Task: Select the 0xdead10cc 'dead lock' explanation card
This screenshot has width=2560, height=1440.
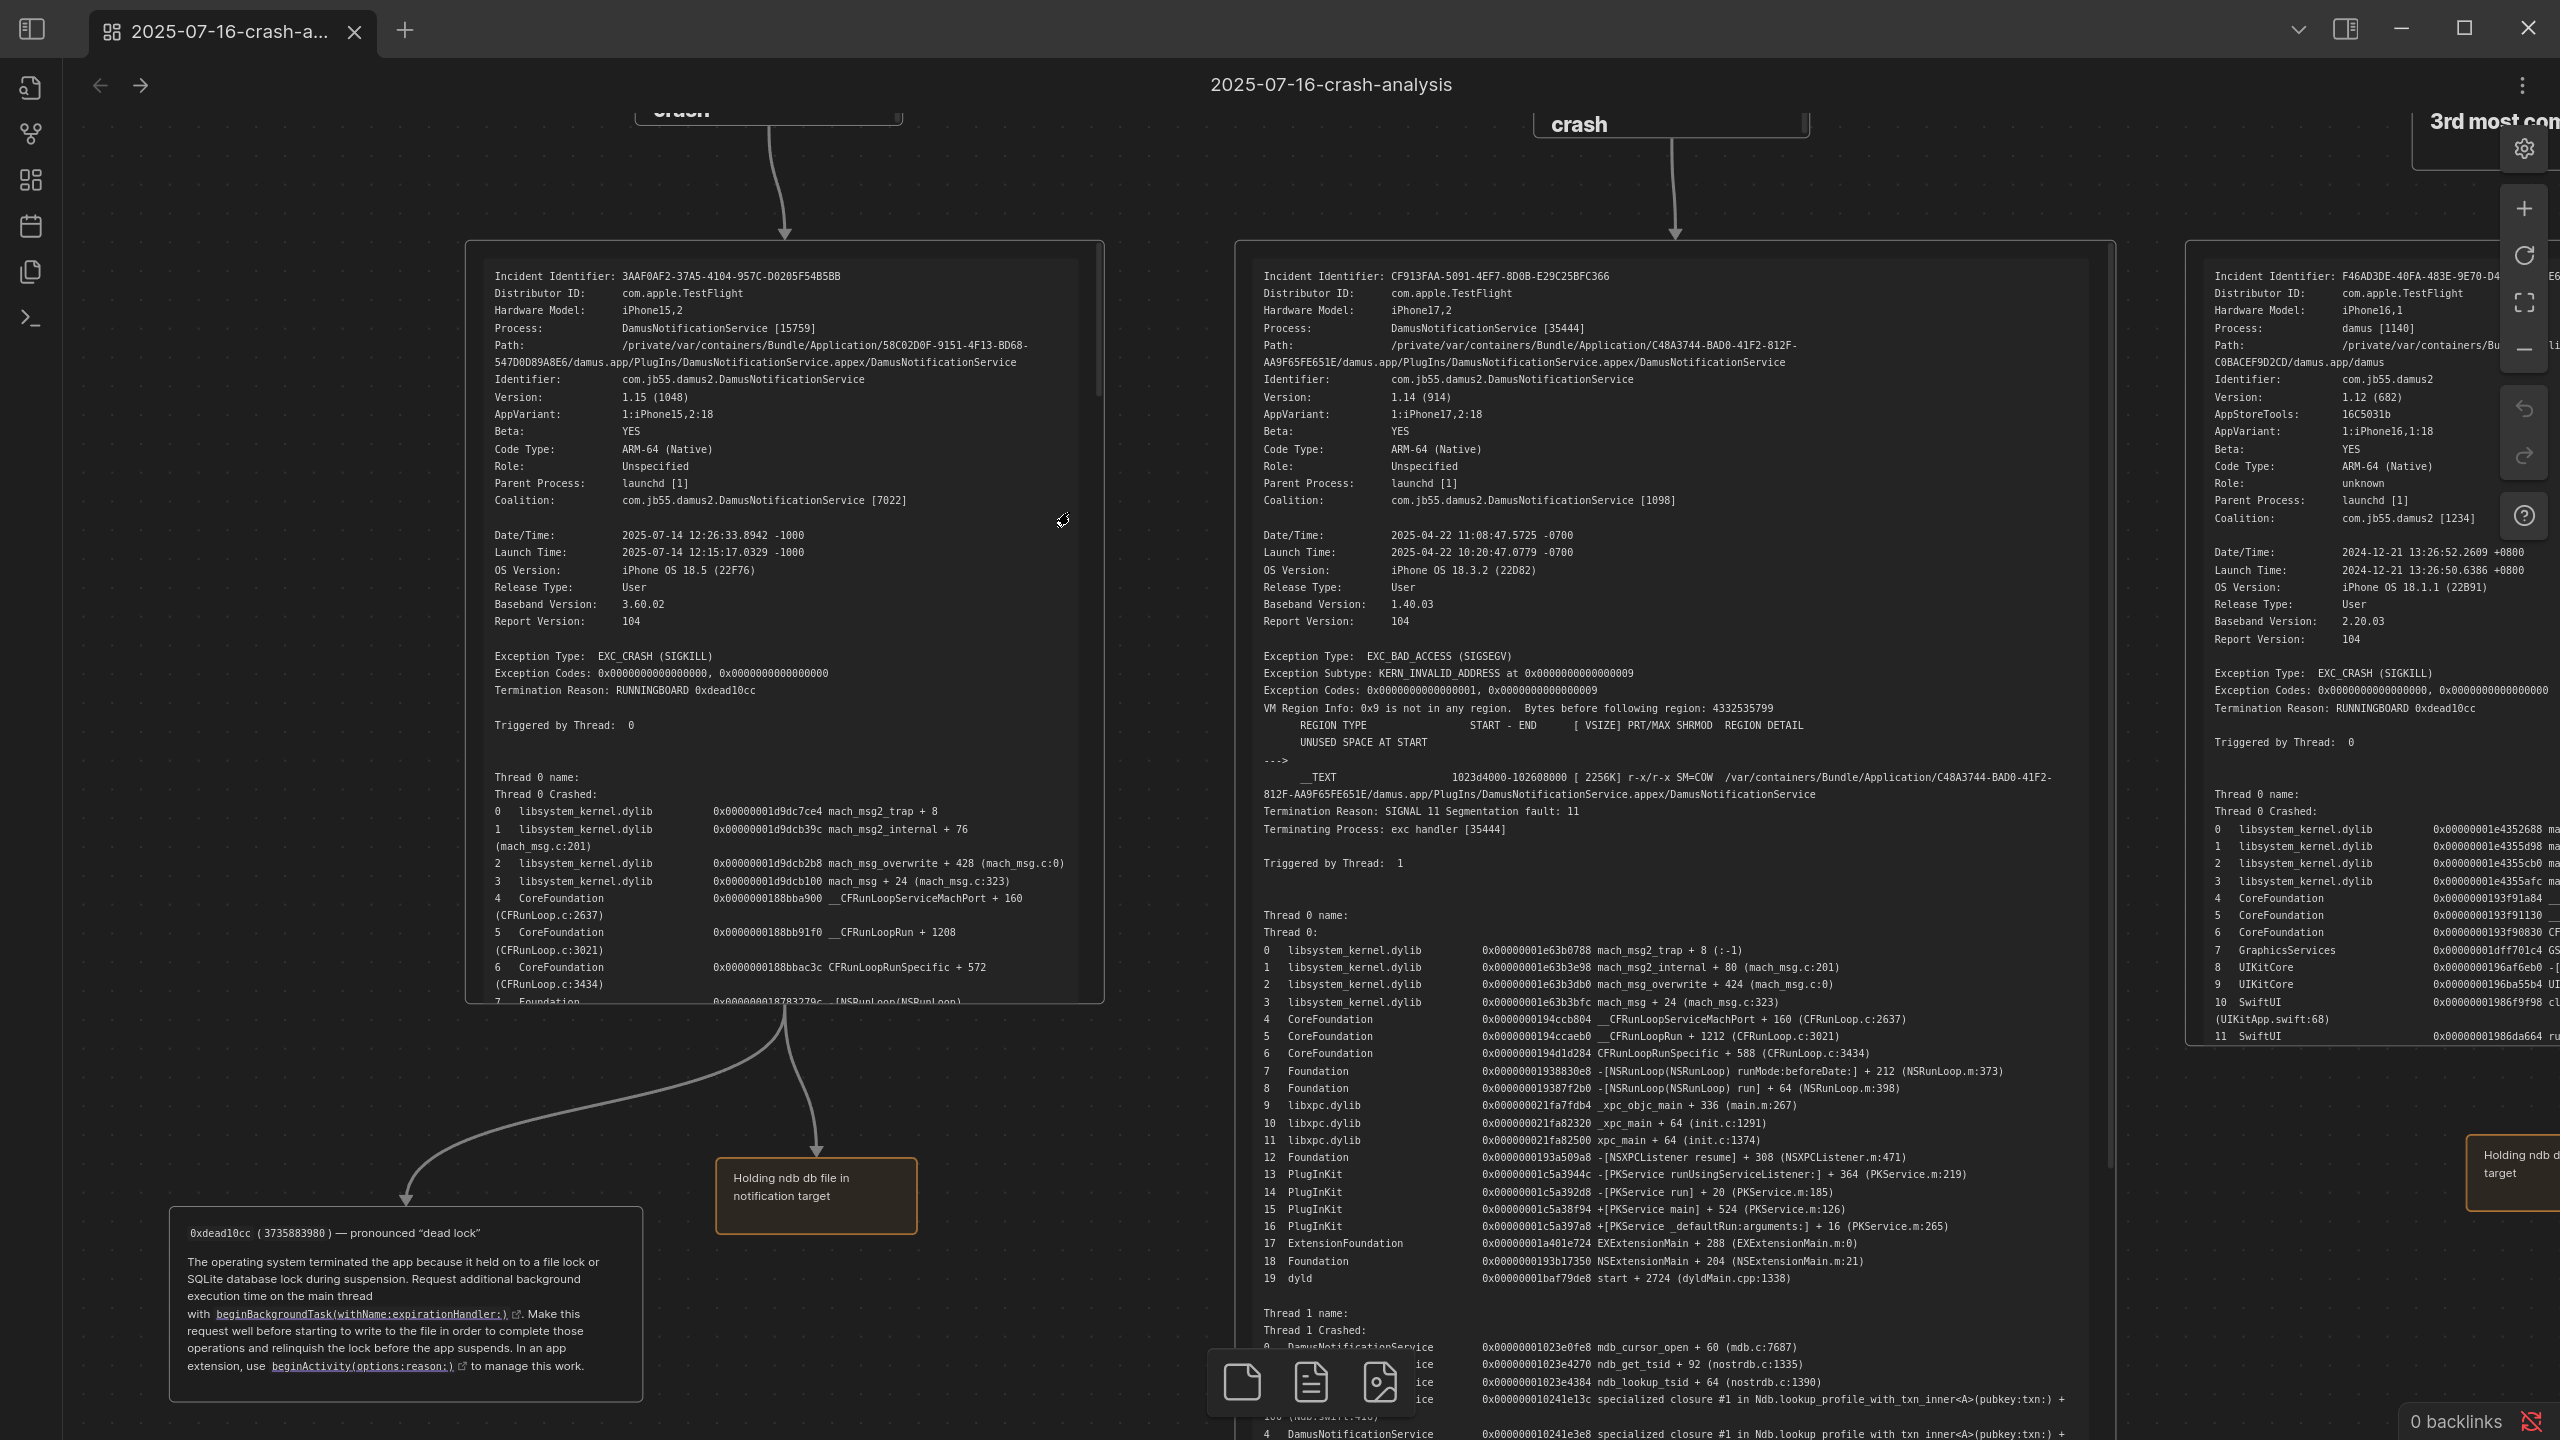Action: pyautogui.click(x=405, y=1304)
